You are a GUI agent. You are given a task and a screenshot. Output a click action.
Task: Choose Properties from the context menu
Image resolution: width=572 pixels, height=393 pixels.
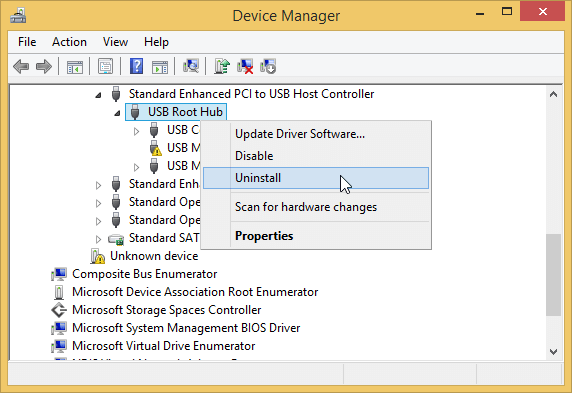point(316,236)
